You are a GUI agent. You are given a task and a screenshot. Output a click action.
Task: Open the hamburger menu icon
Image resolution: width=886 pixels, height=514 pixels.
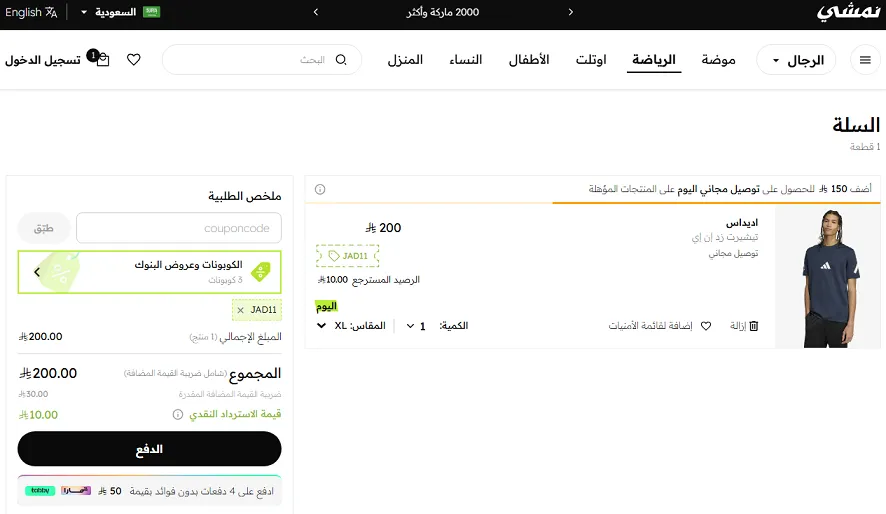click(865, 60)
